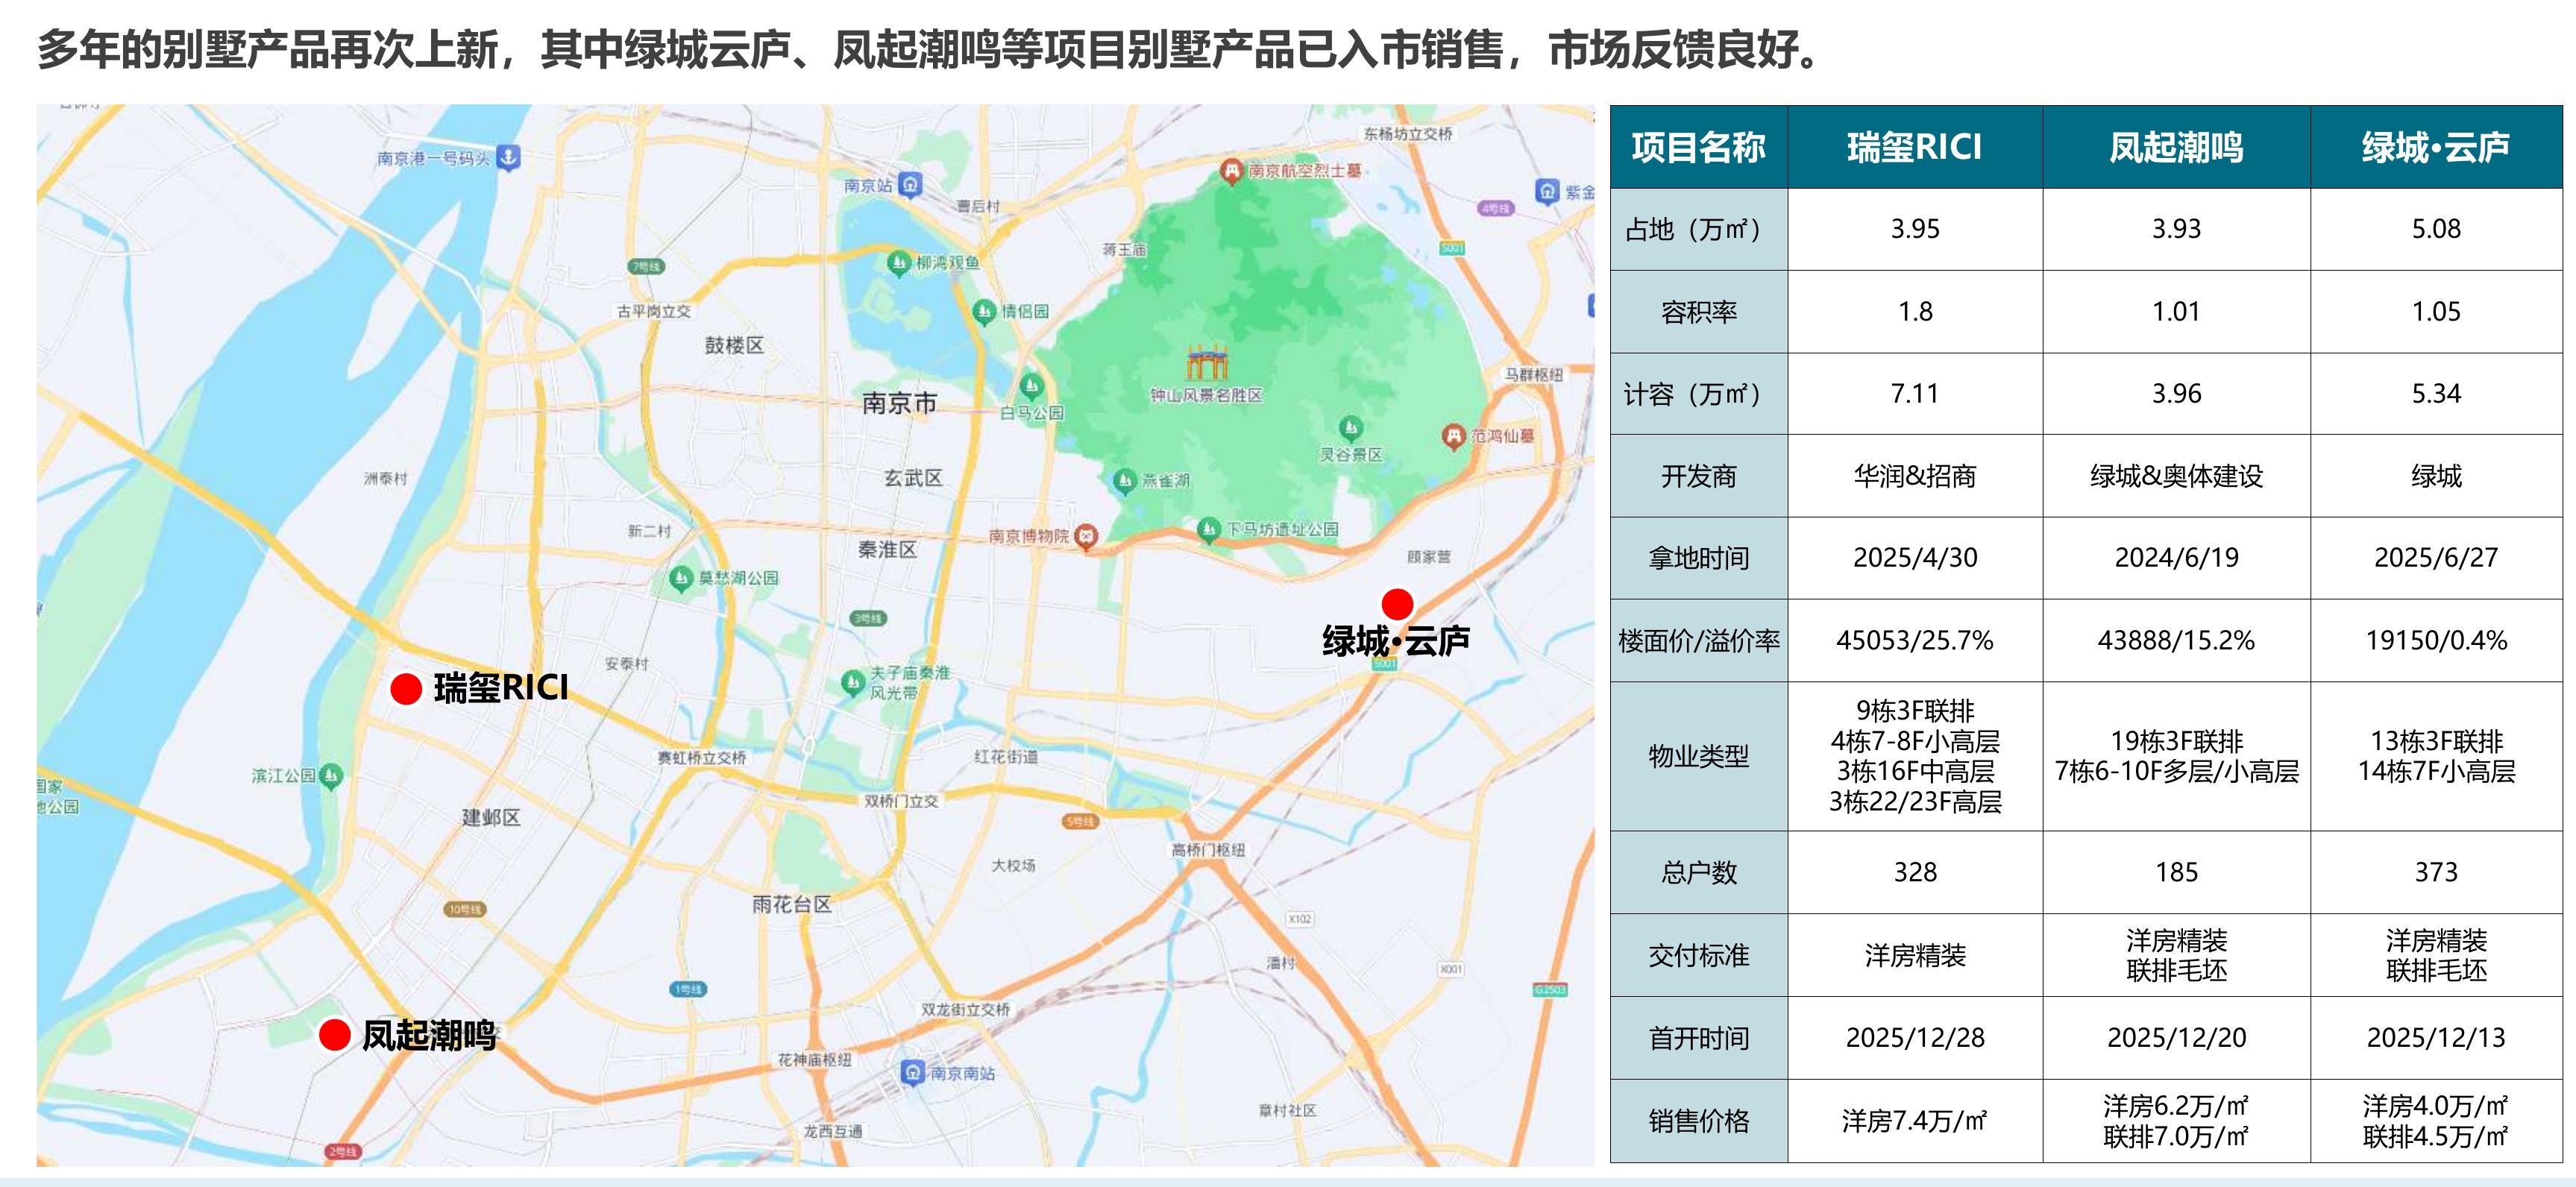Click the 19150/0.4% floor price cell
Screen dimensions: 2576x1187
coord(2437,641)
